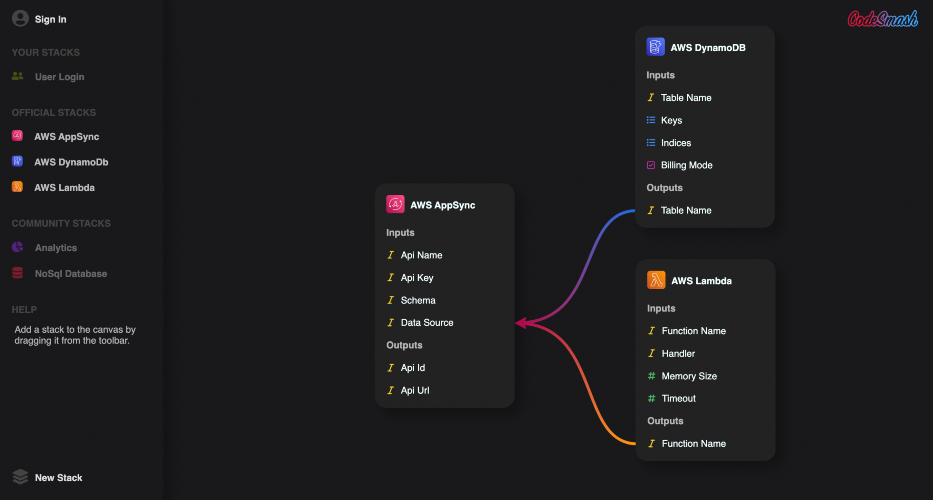Select the Api Name input
933x500 pixels.
[x=421, y=255]
